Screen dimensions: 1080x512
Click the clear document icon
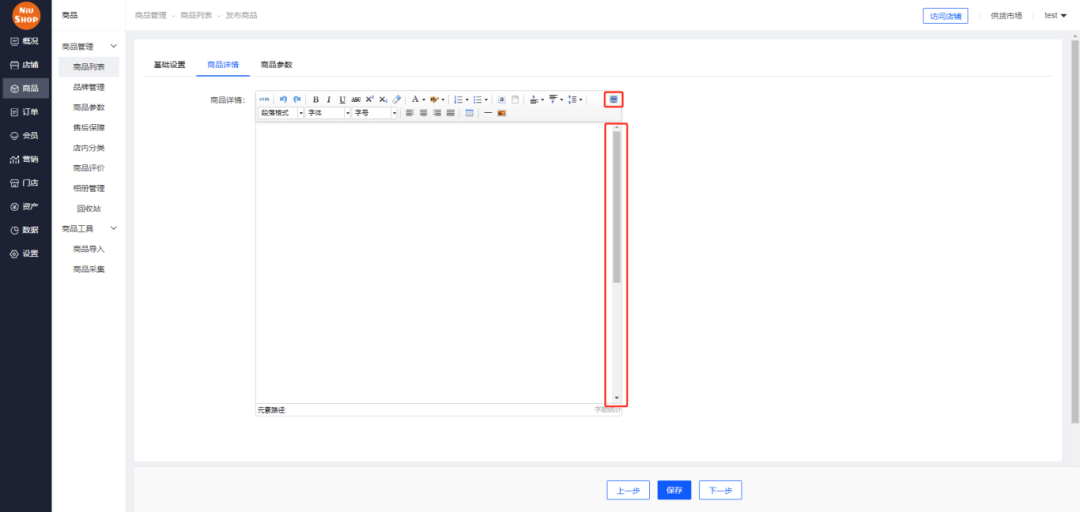coord(515,99)
